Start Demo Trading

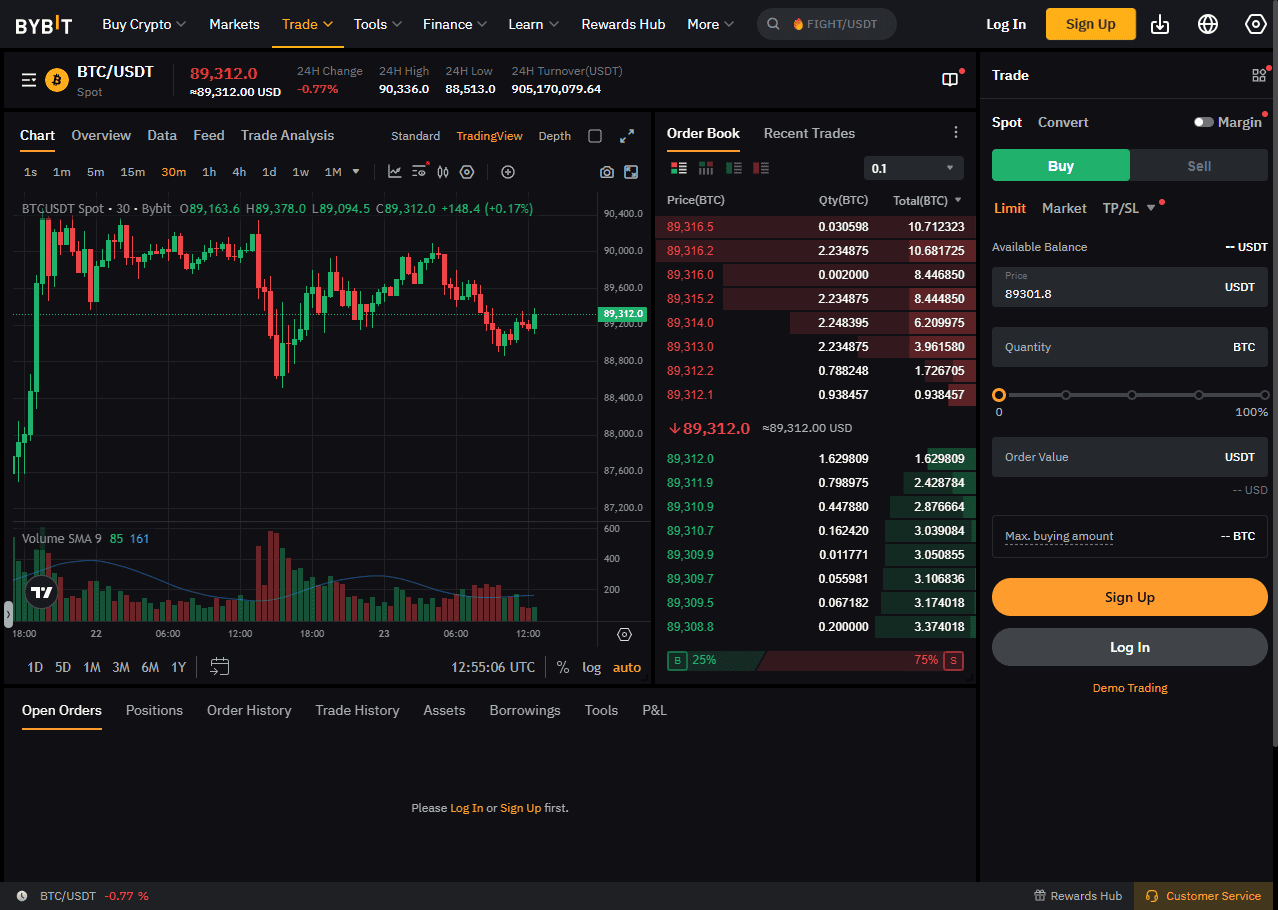tap(1129, 687)
